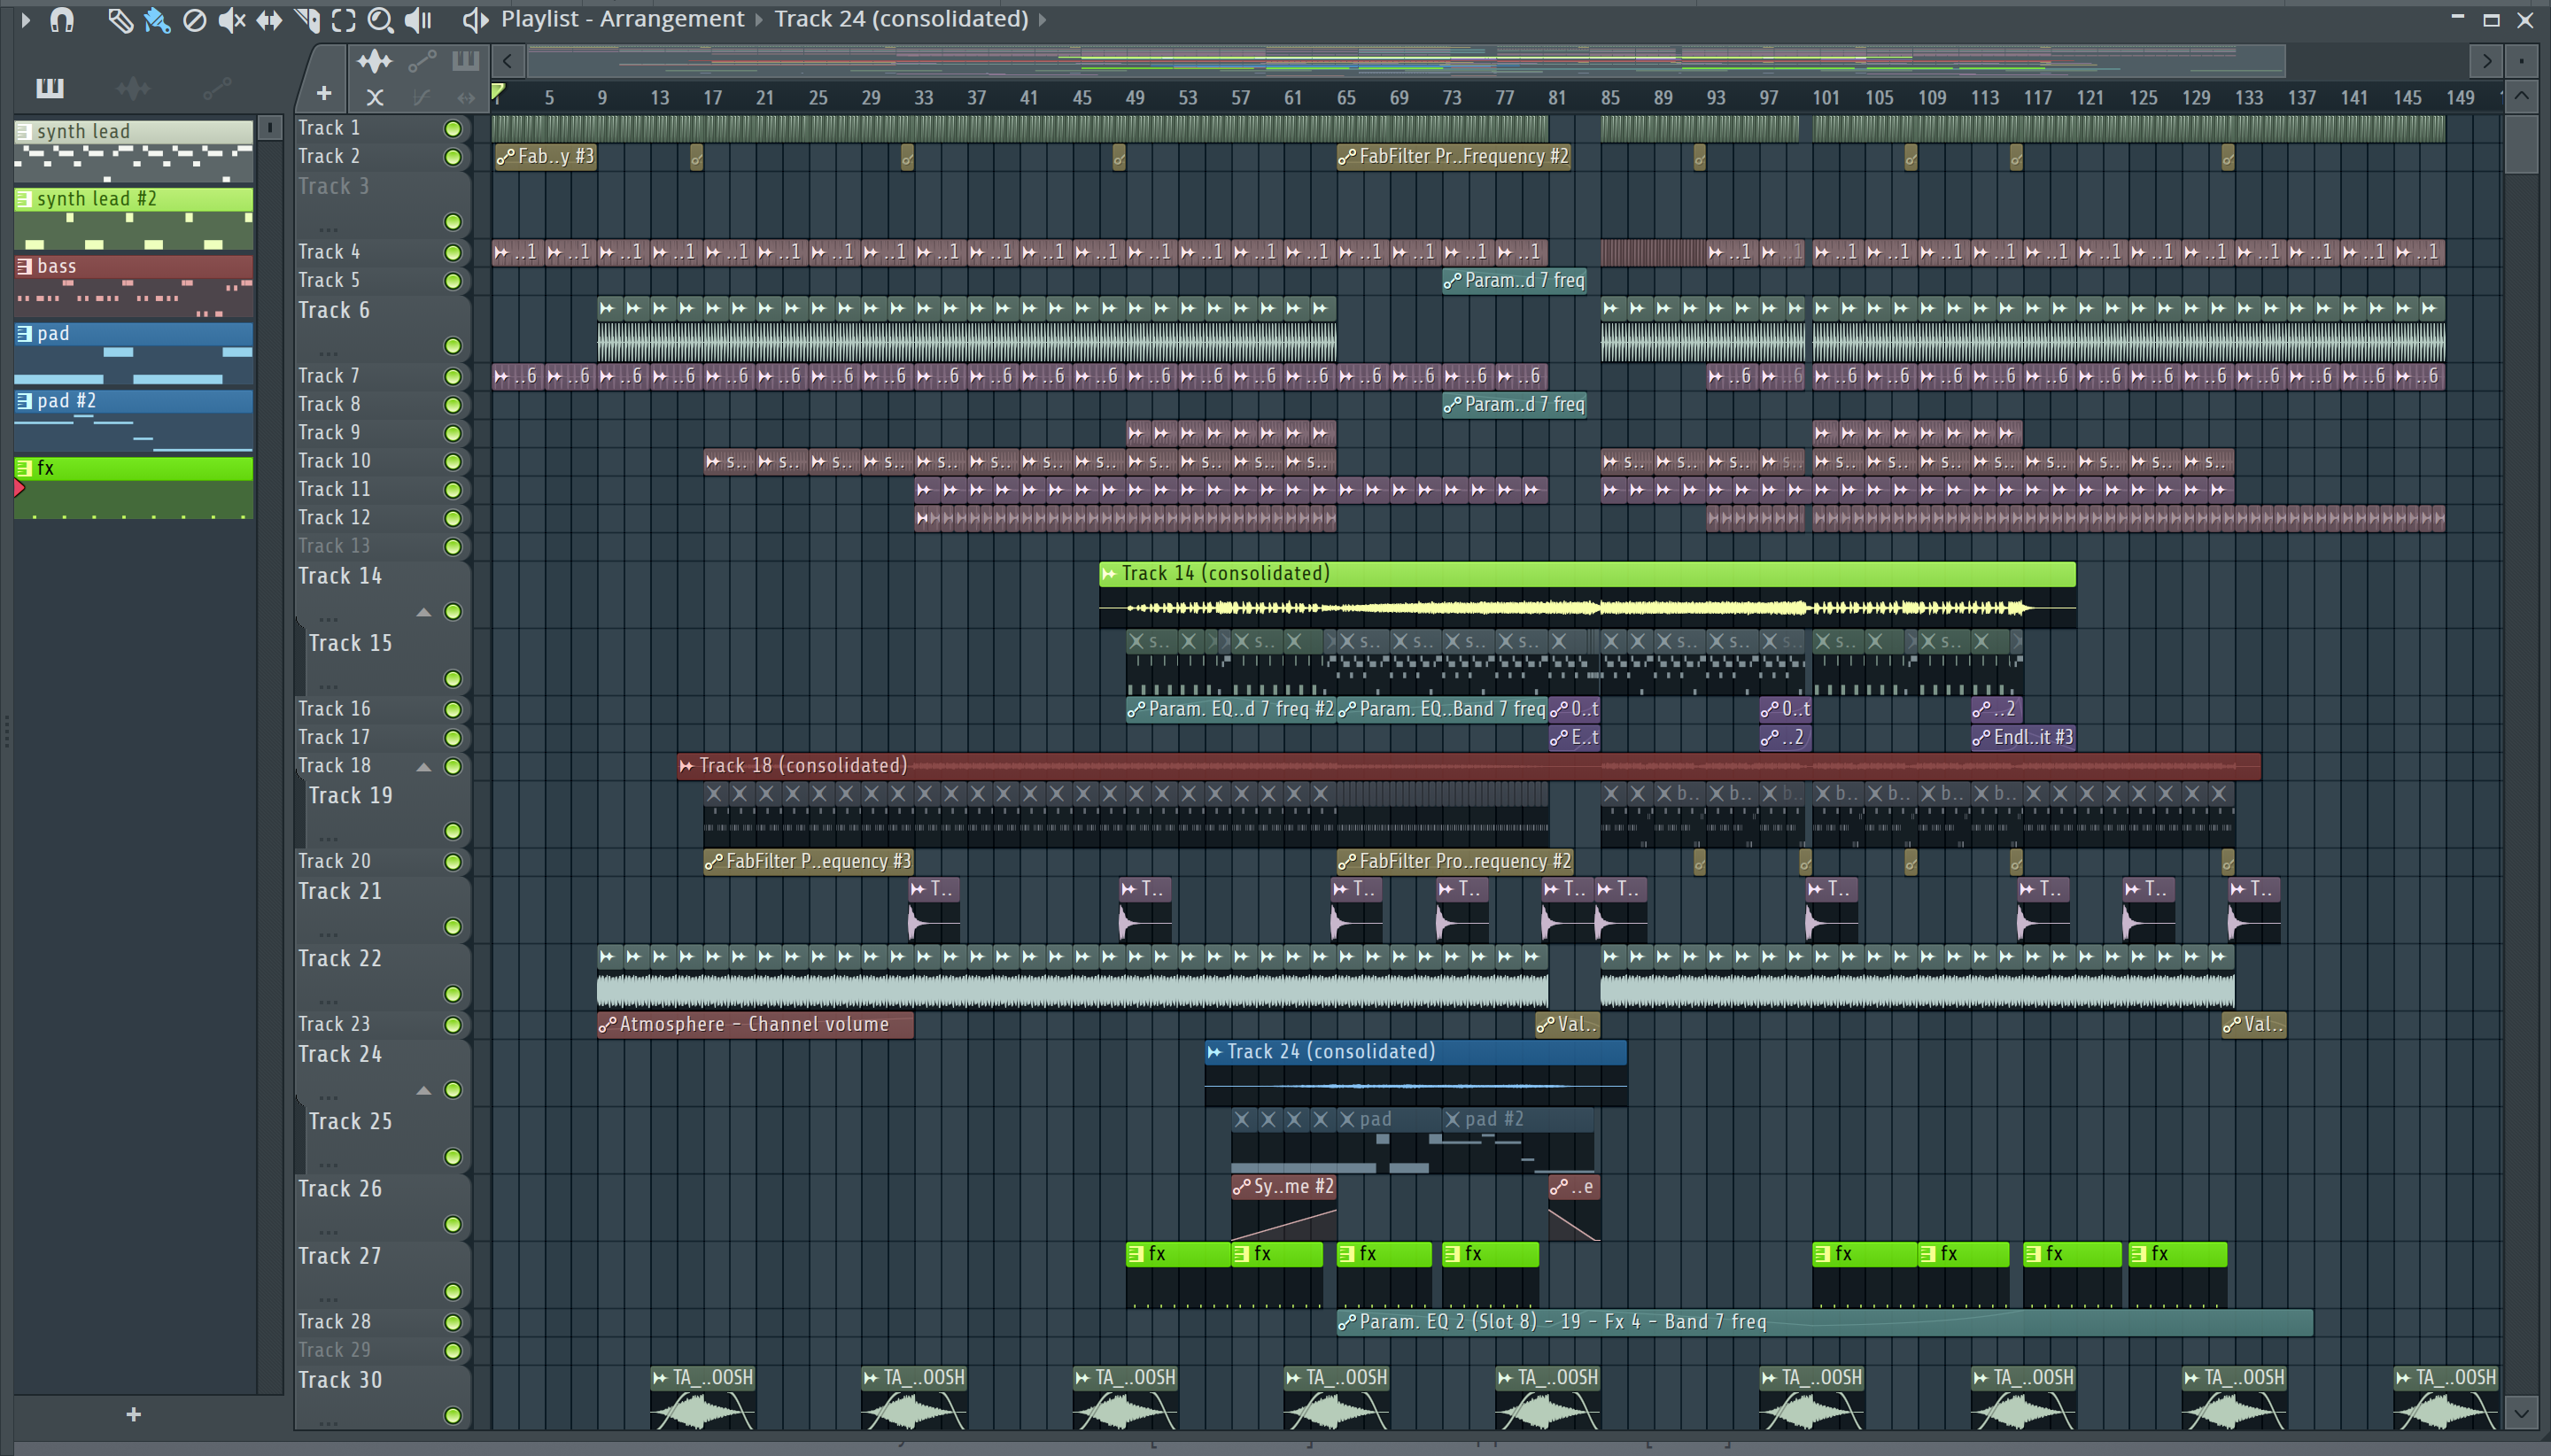Click the up arrow of vertical scrollbar

point(2521,96)
